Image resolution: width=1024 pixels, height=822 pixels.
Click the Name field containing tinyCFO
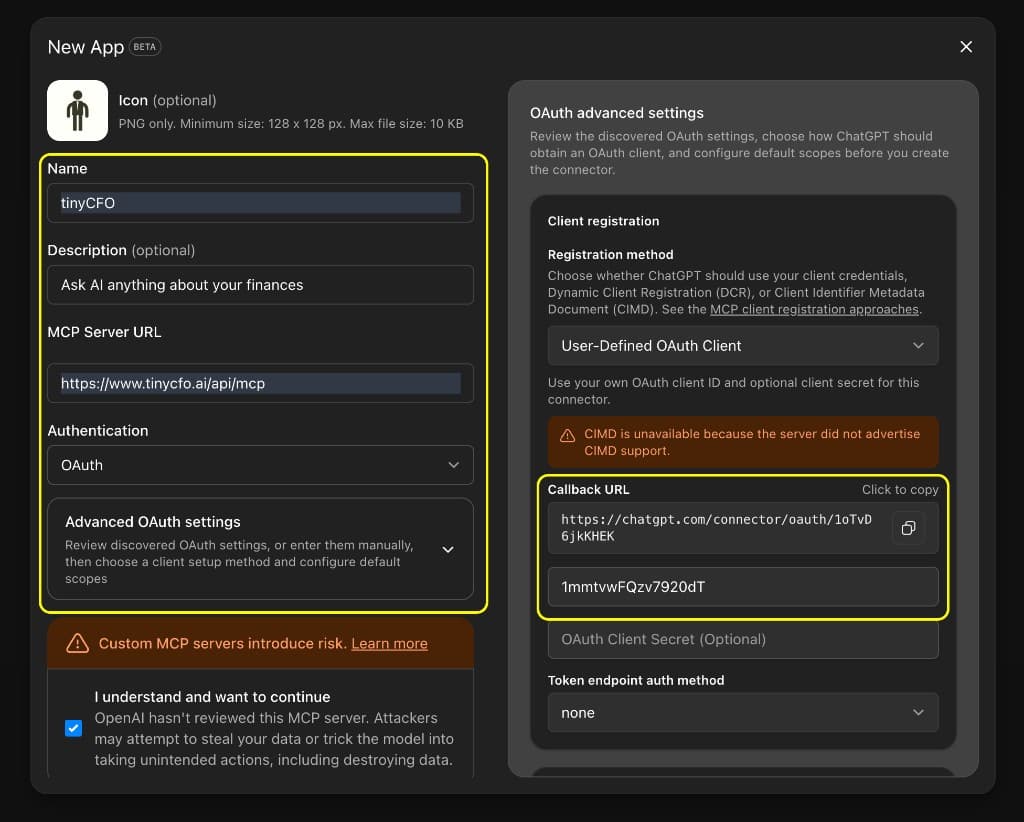click(x=261, y=203)
